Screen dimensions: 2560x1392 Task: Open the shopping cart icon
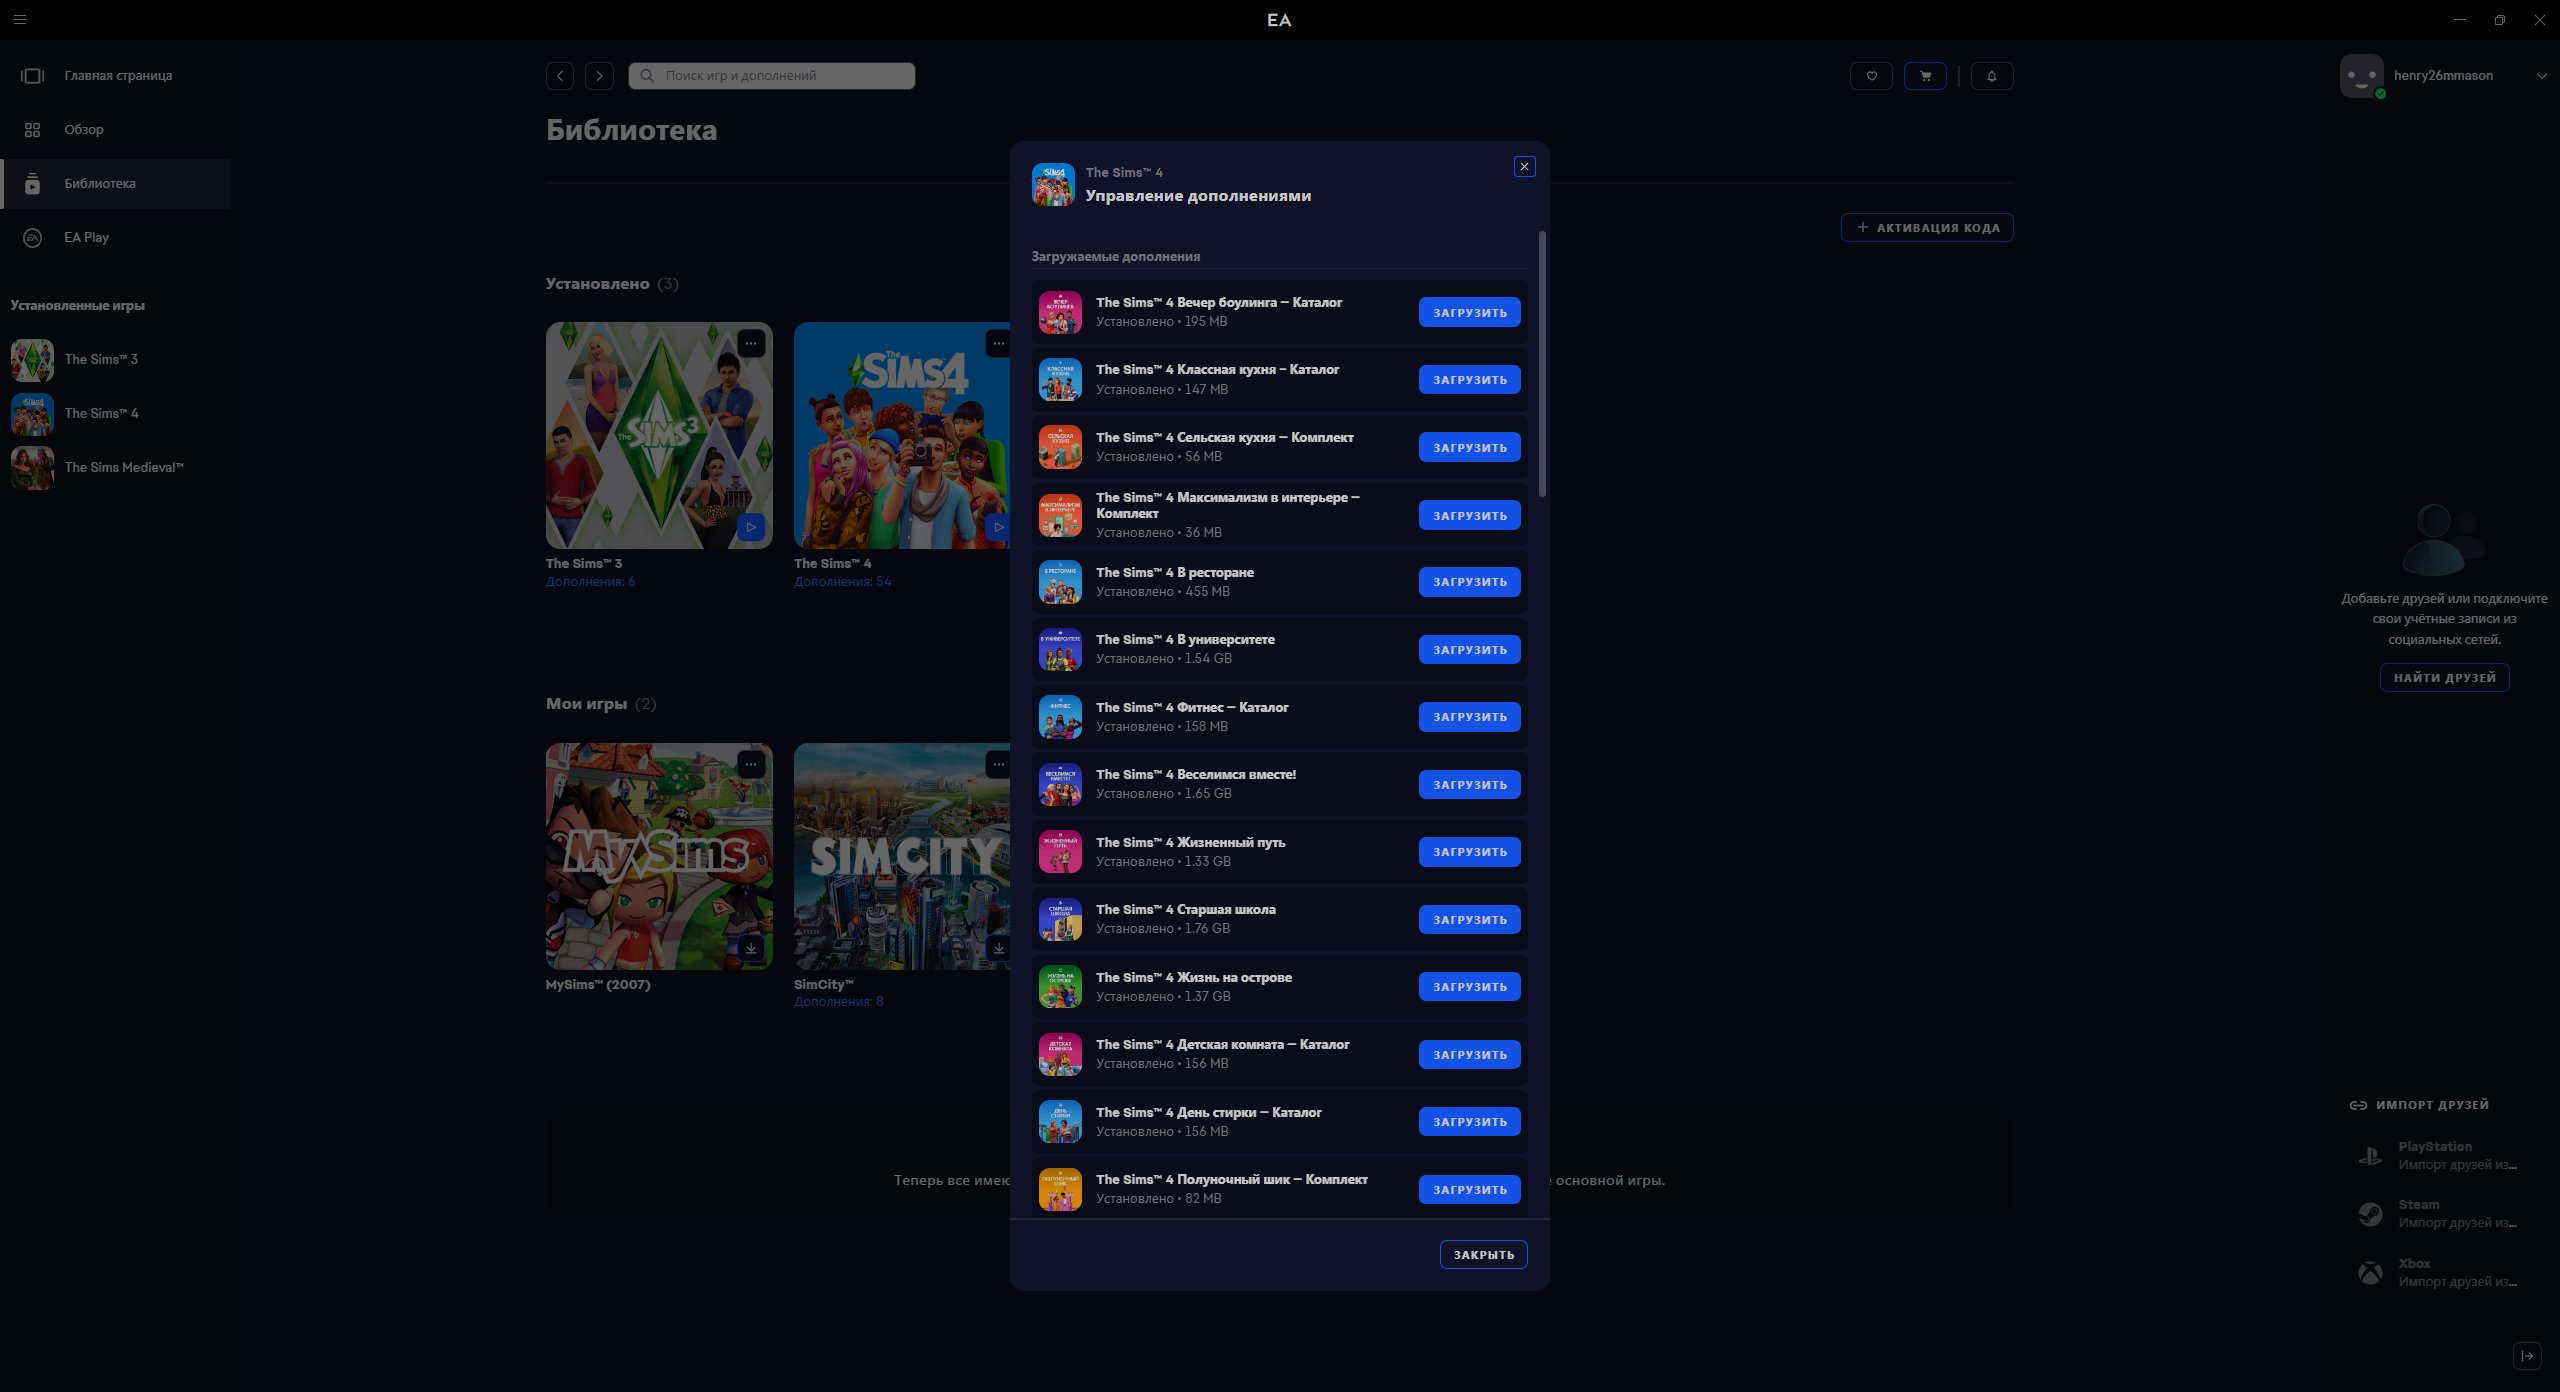click(x=1925, y=76)
